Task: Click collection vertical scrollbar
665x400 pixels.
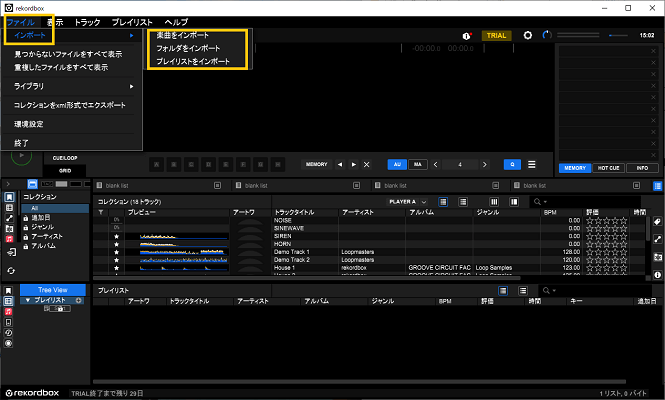Action: tap(648, 229)
